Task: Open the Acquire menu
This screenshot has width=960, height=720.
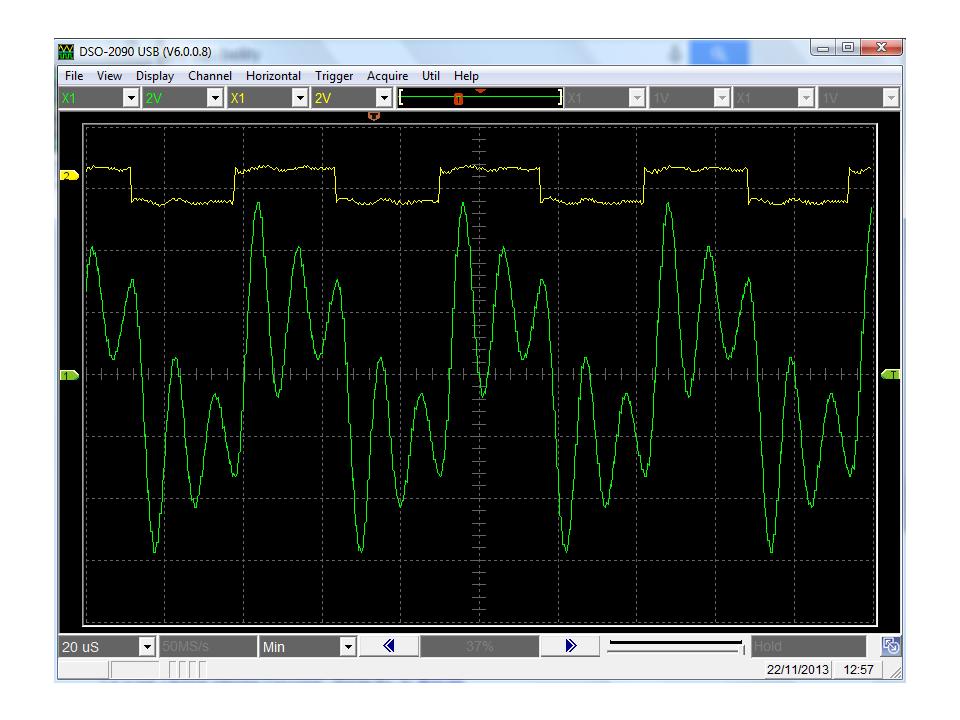Action: click(x=387, y=76)
